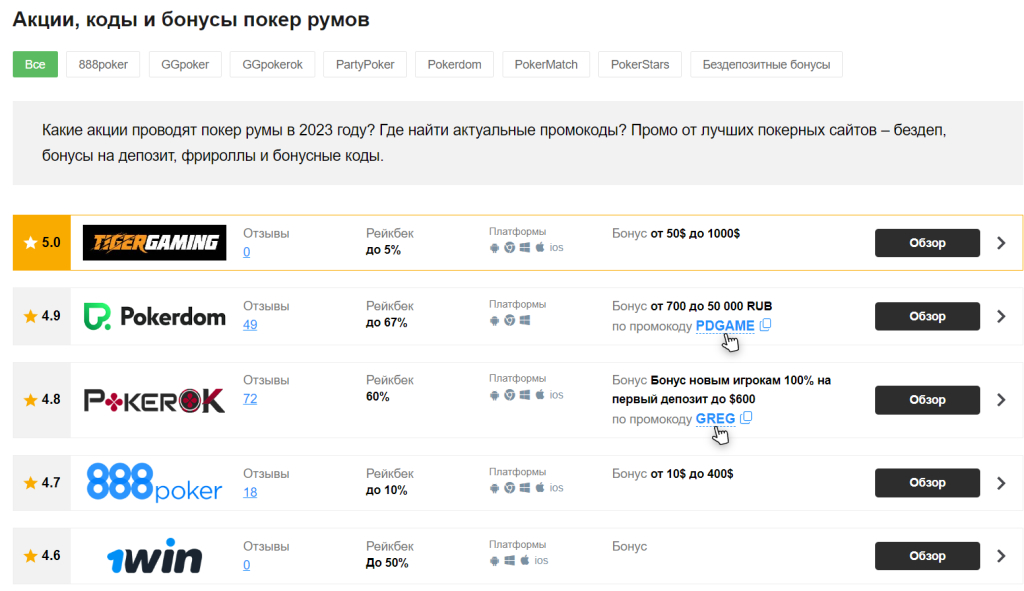Click the star next to rating 4.8
The width and height of the screenshot is (1024, 591).
(x=30, y=400)
